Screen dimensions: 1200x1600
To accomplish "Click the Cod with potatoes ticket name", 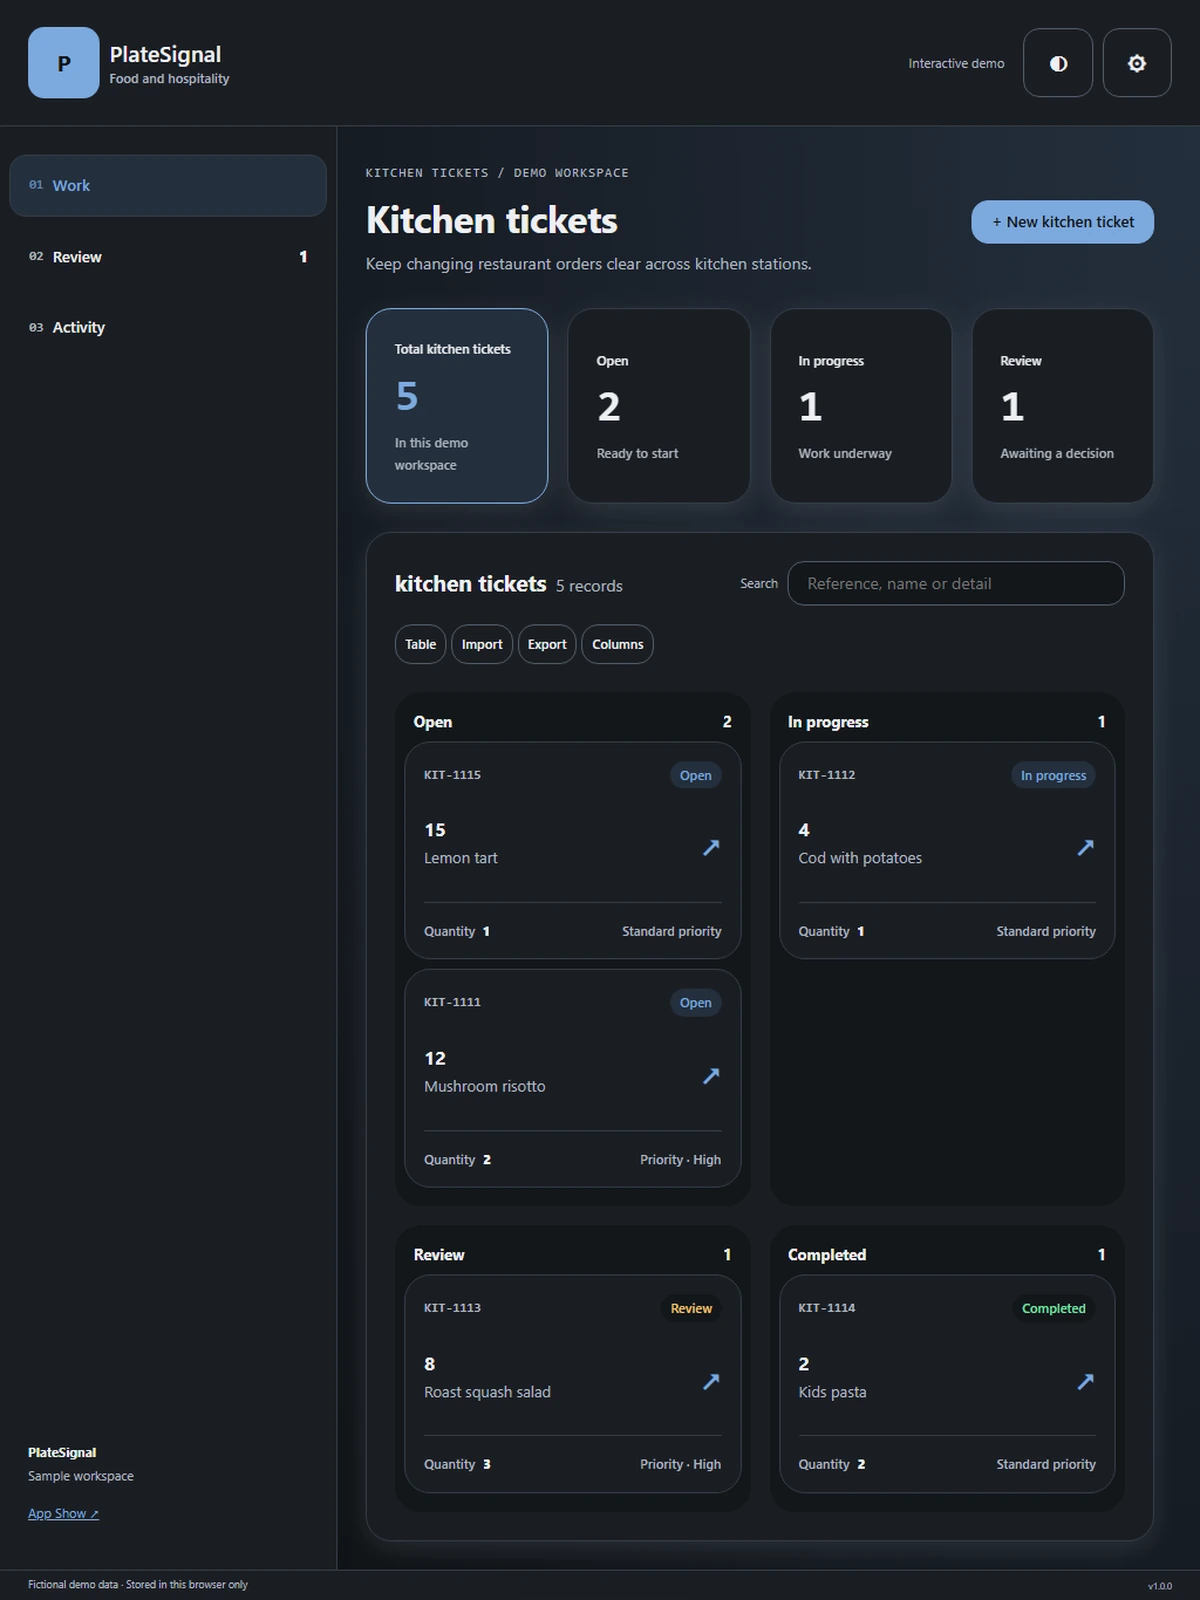I will point(860,858).
